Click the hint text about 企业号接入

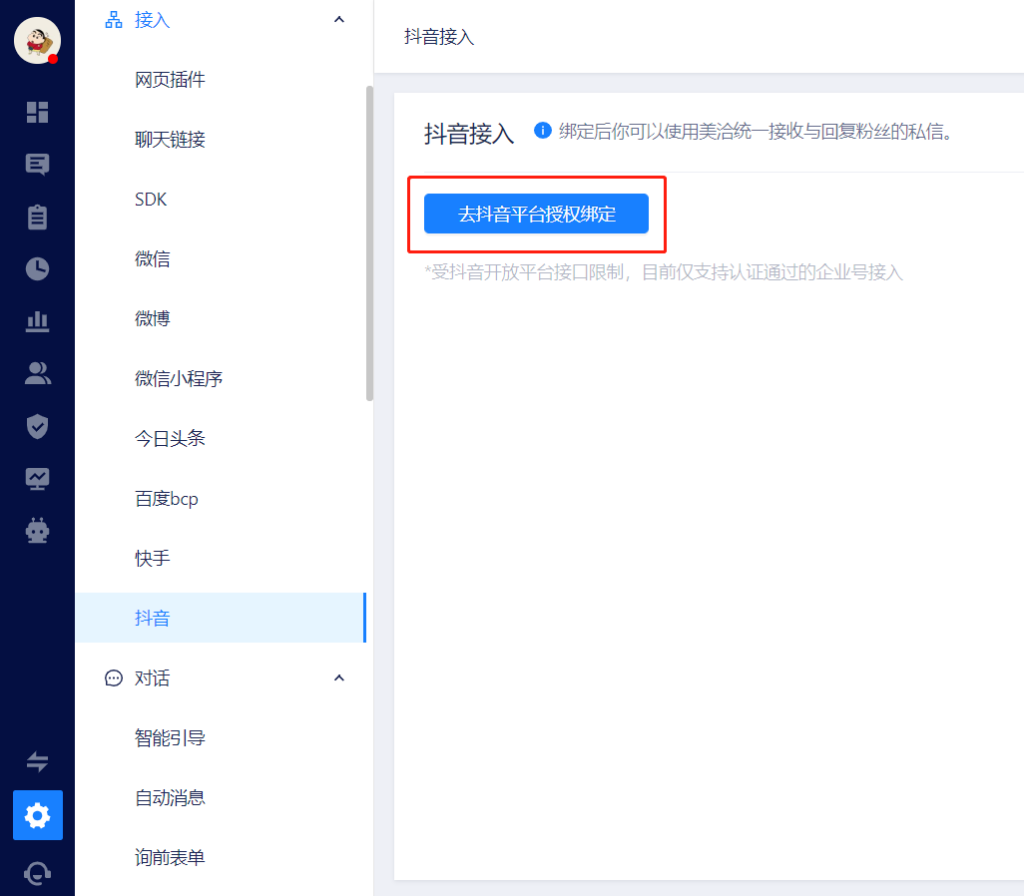(x=664, y=272)
